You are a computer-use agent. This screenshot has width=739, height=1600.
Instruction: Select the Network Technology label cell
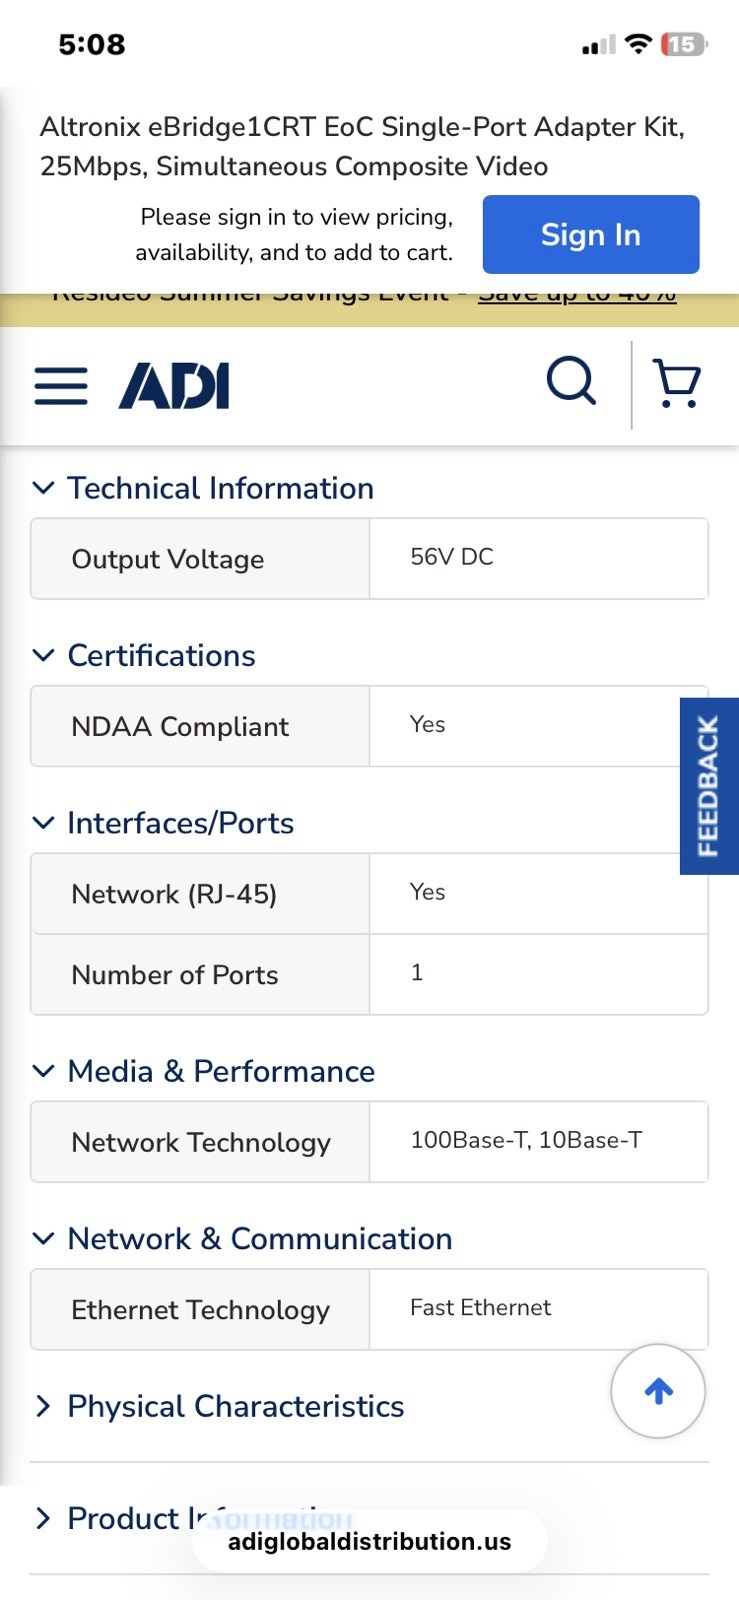pos(200,1142)
